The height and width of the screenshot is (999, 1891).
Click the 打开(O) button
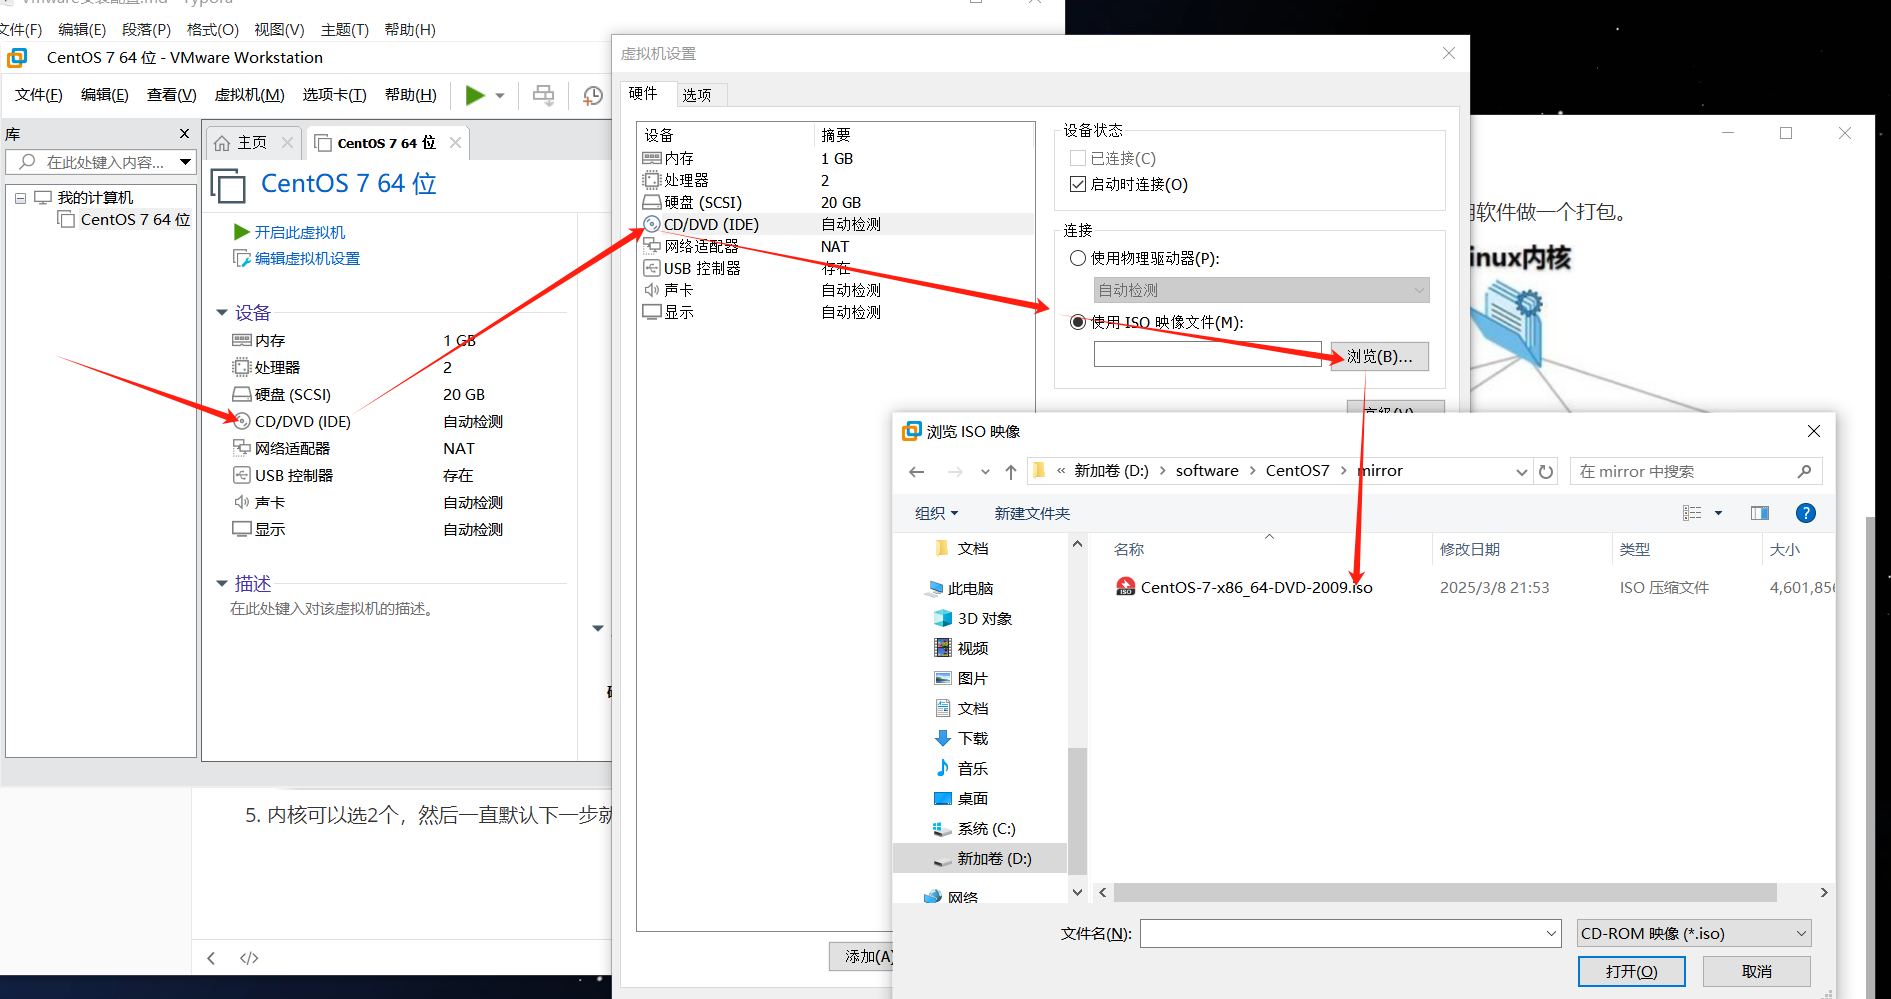(x=1632, y=971)
